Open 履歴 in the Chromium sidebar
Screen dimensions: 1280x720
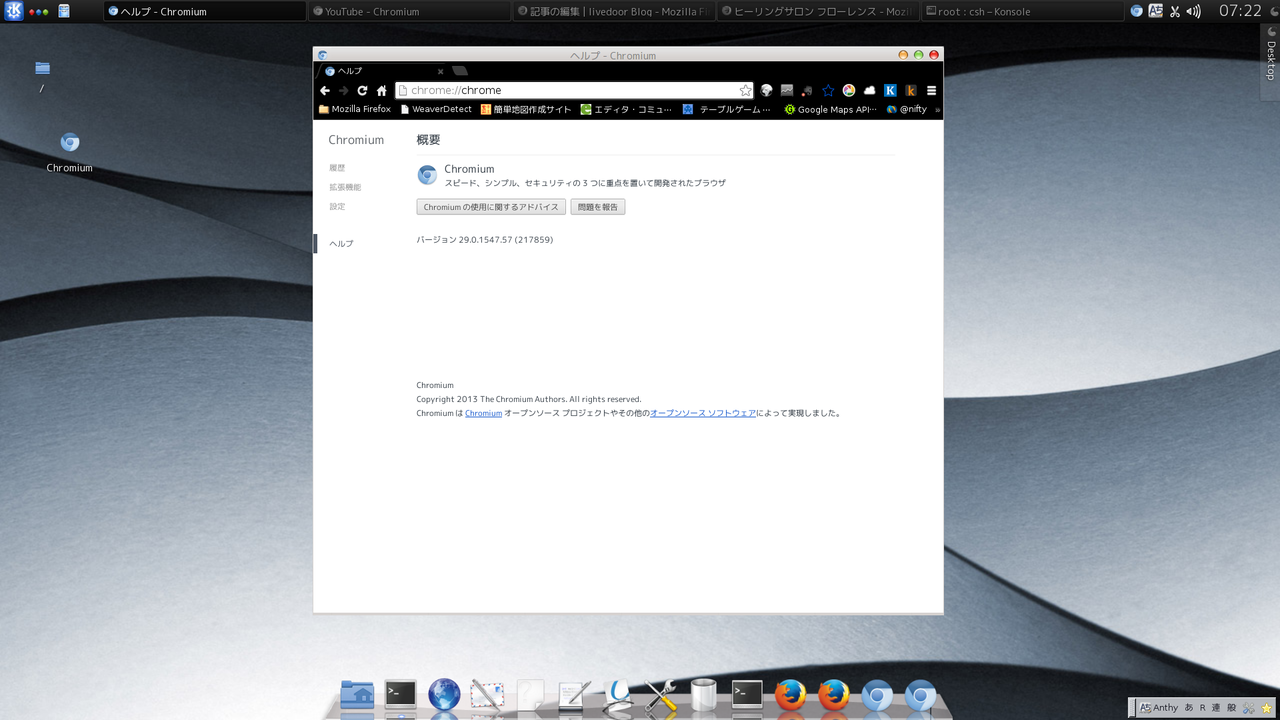coord(337,168)
